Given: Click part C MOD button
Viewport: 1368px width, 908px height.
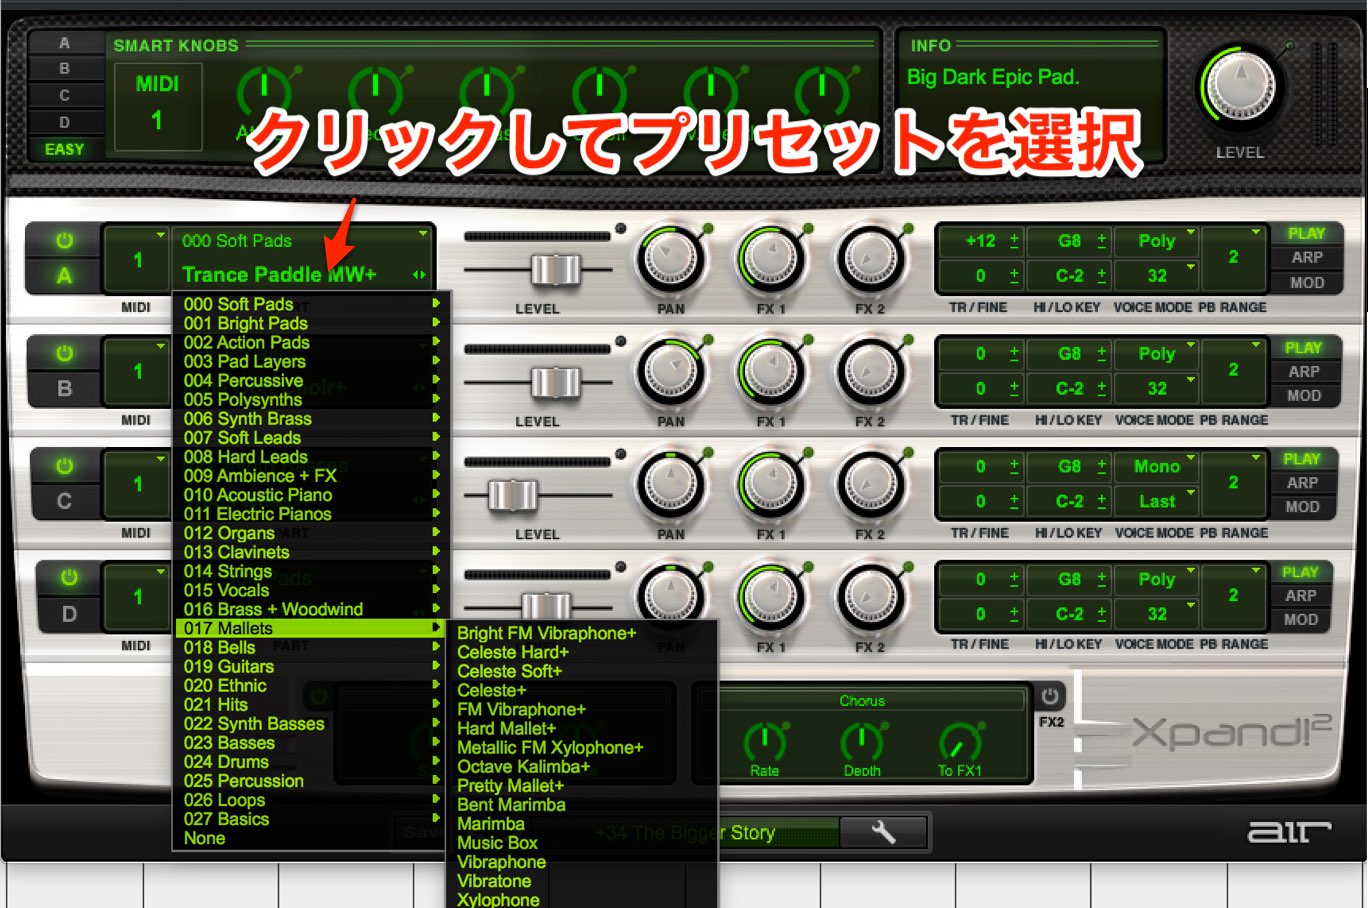Looking at the screenshot, I should click(1302, 507).
